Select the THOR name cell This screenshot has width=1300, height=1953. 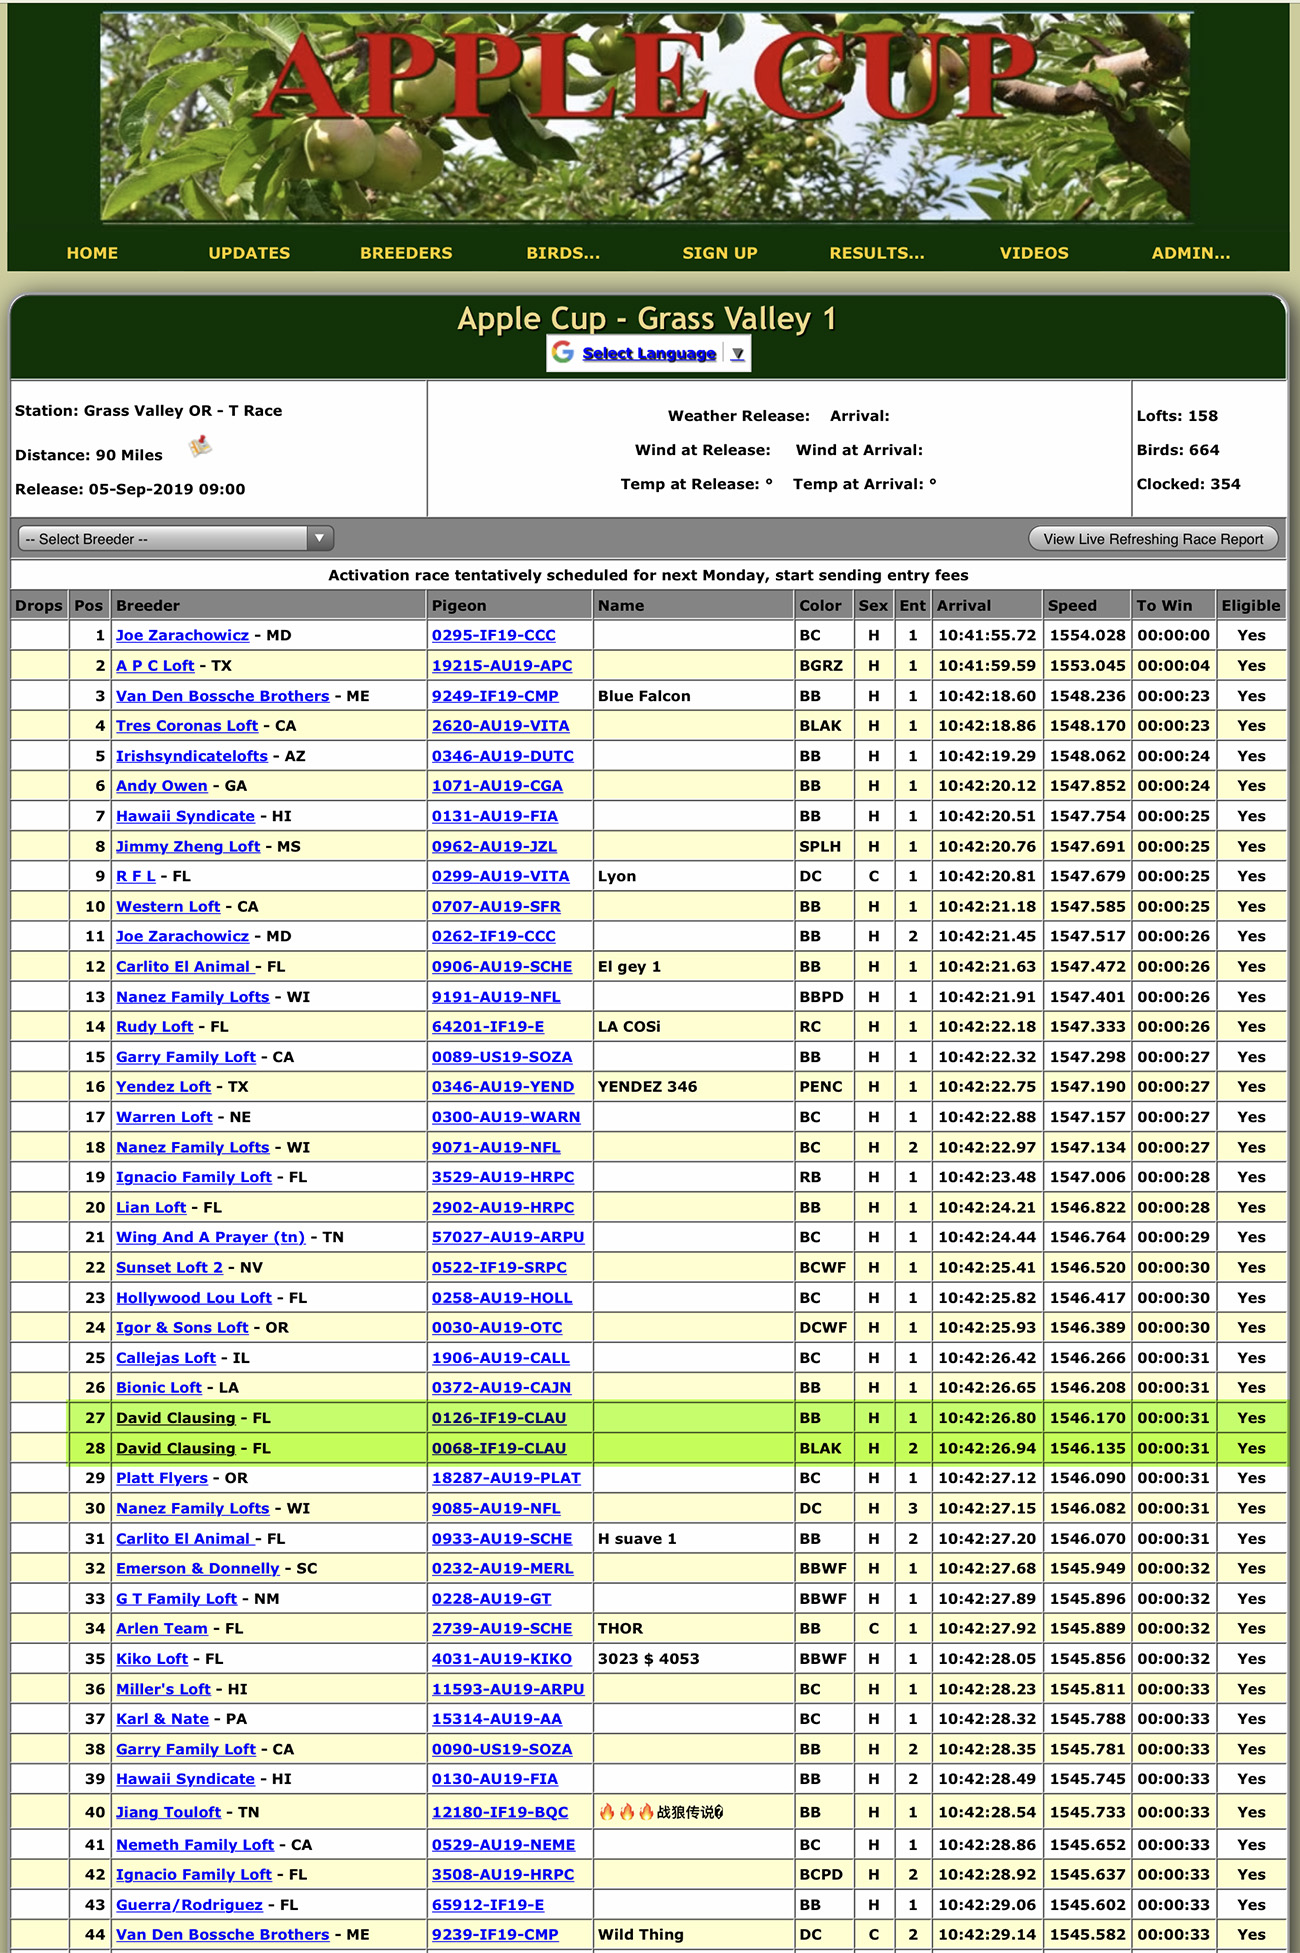(692, 1629)
